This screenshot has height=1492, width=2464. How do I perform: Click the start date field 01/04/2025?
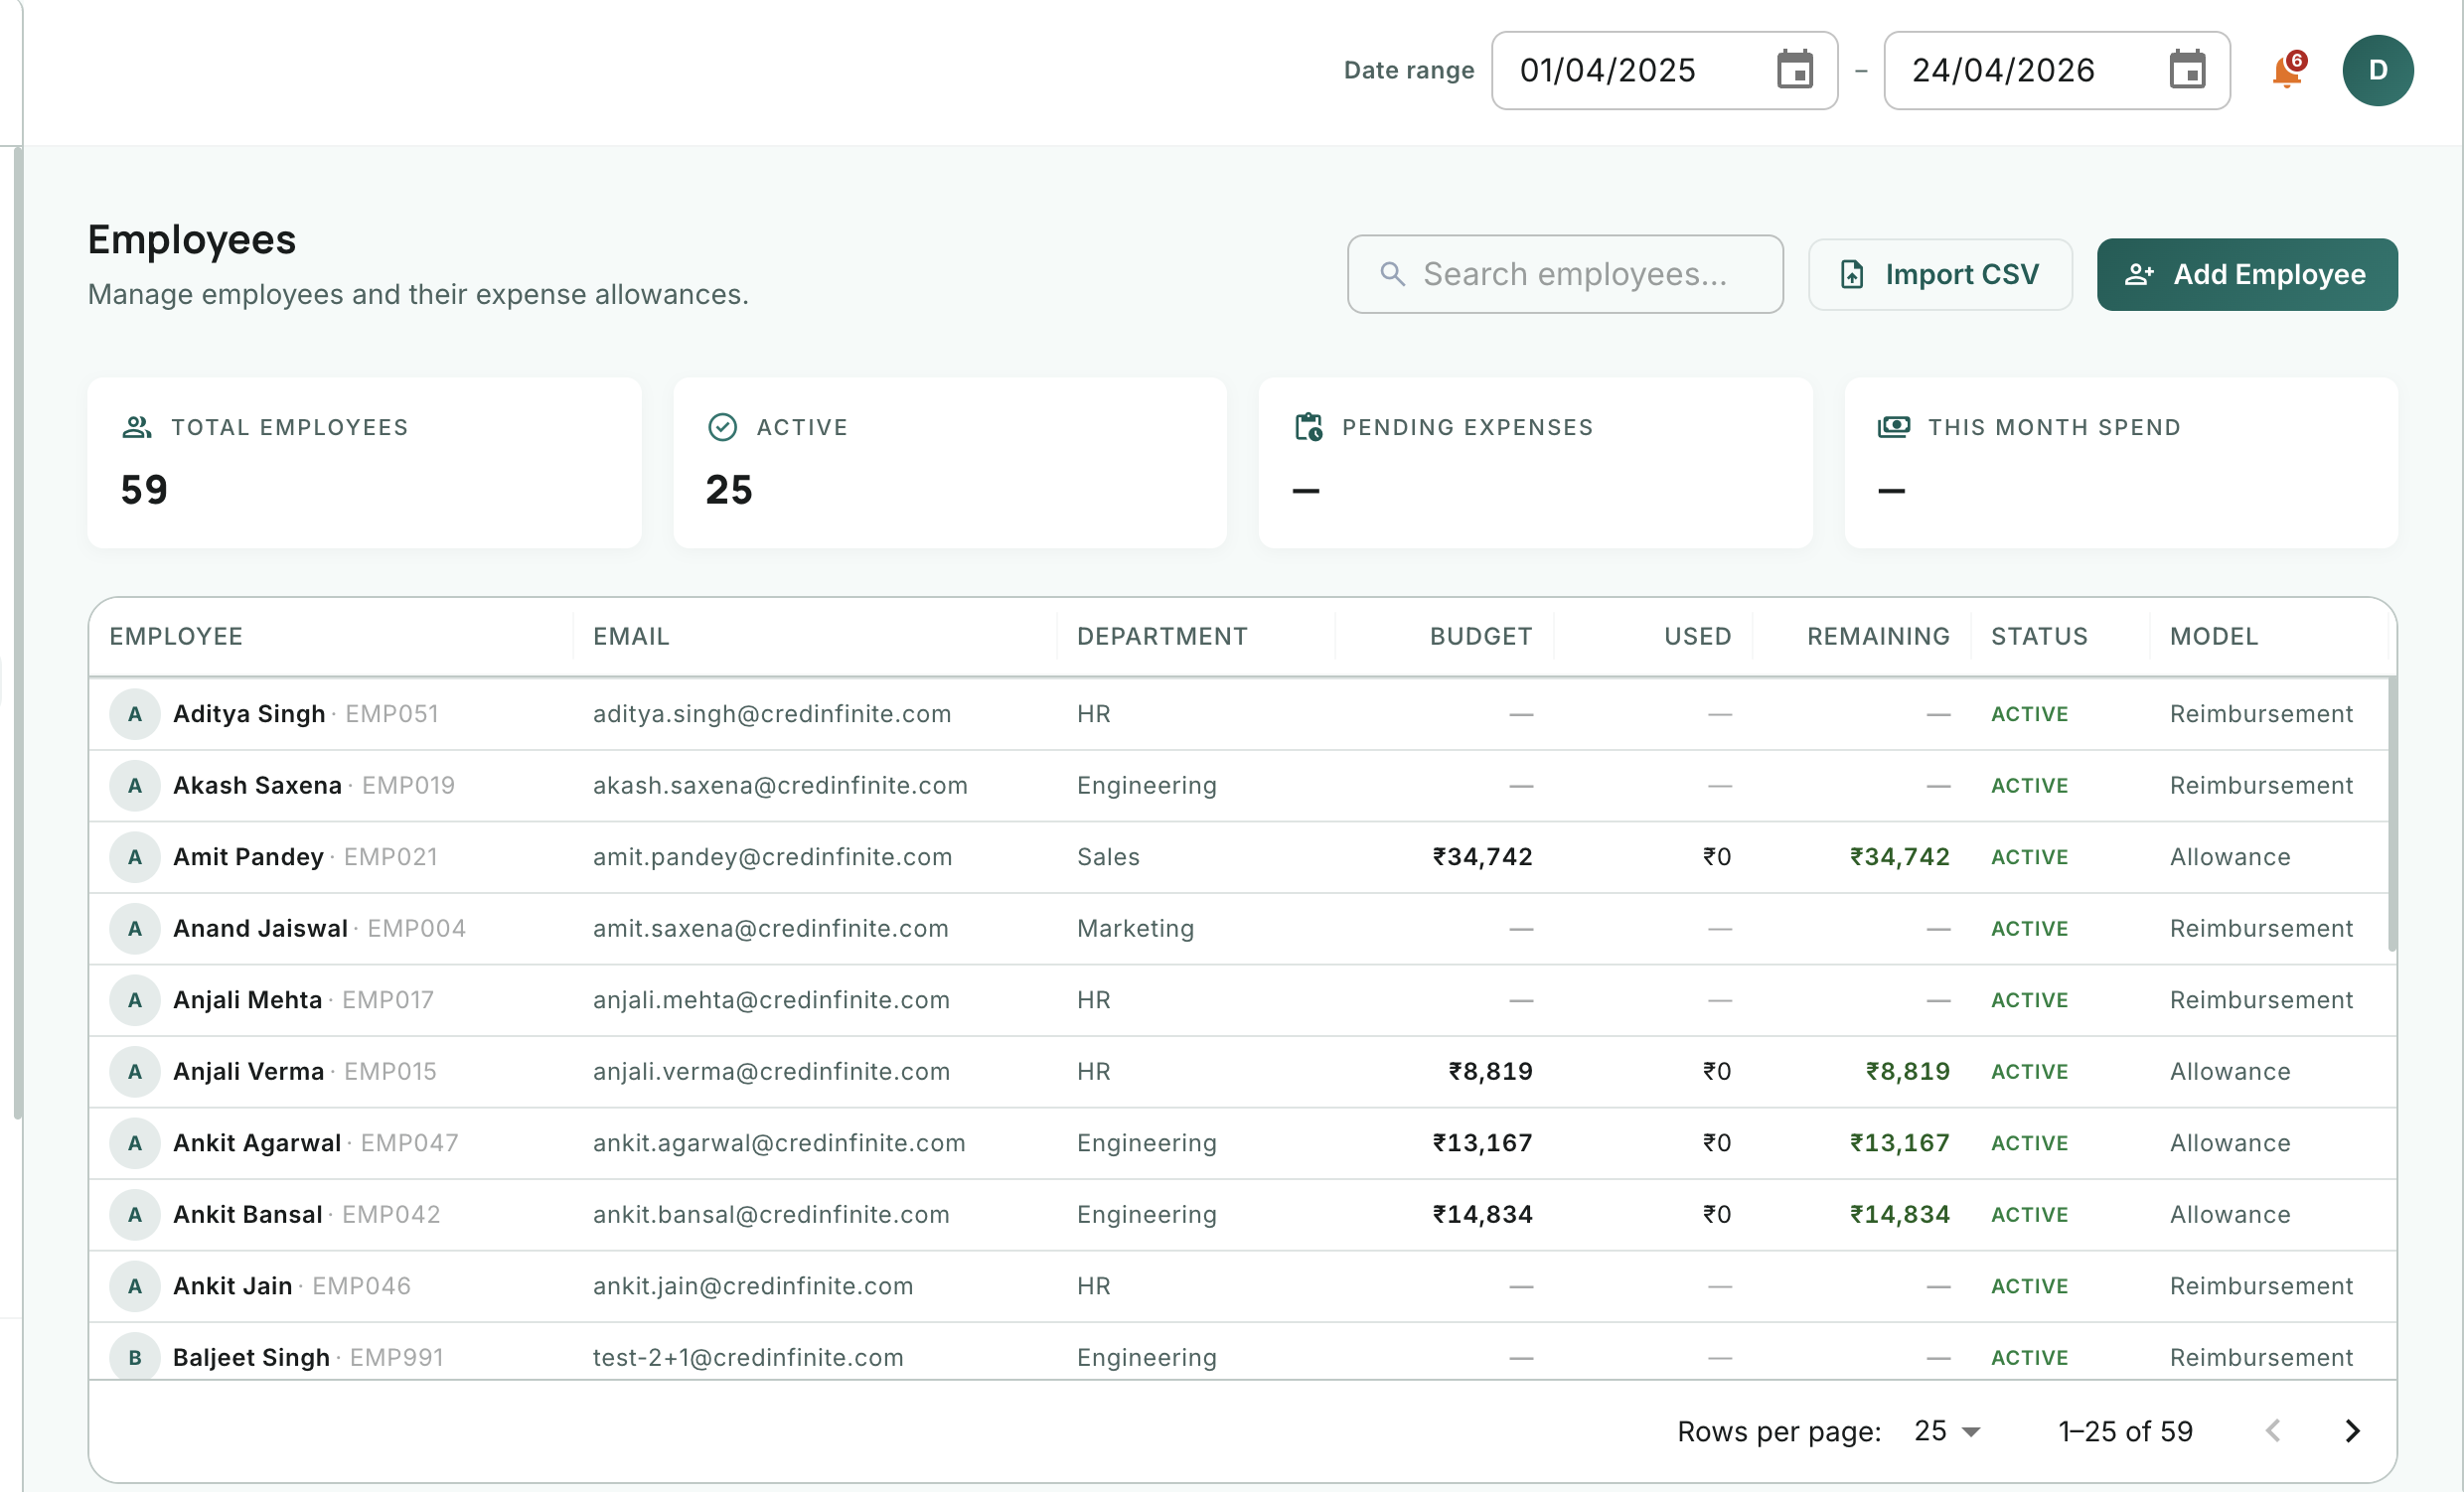1664,70
